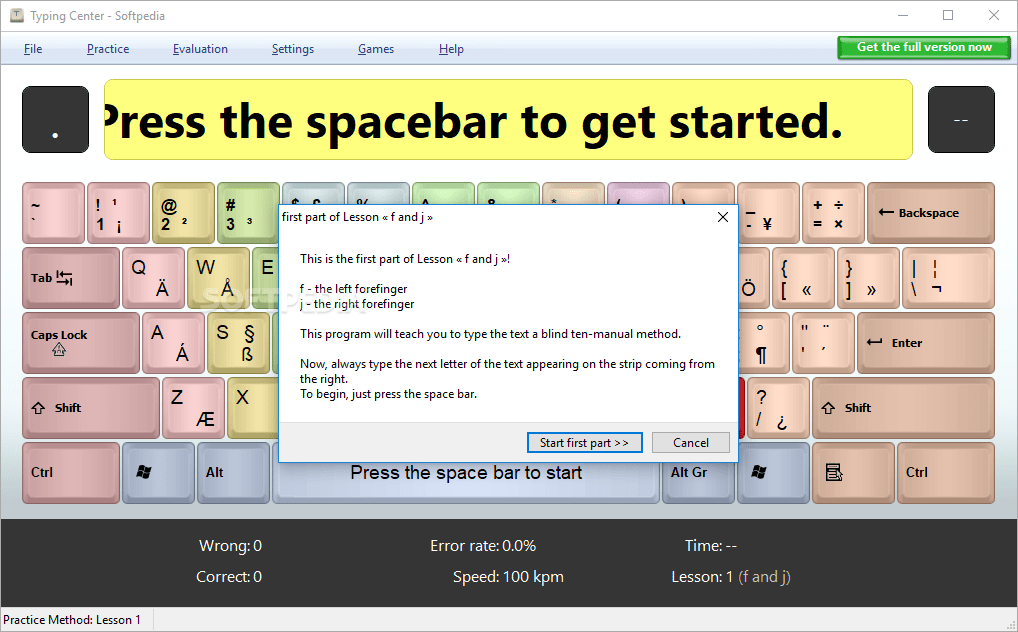
Task: Click the left Windows key icon
Action: [157, 472]
